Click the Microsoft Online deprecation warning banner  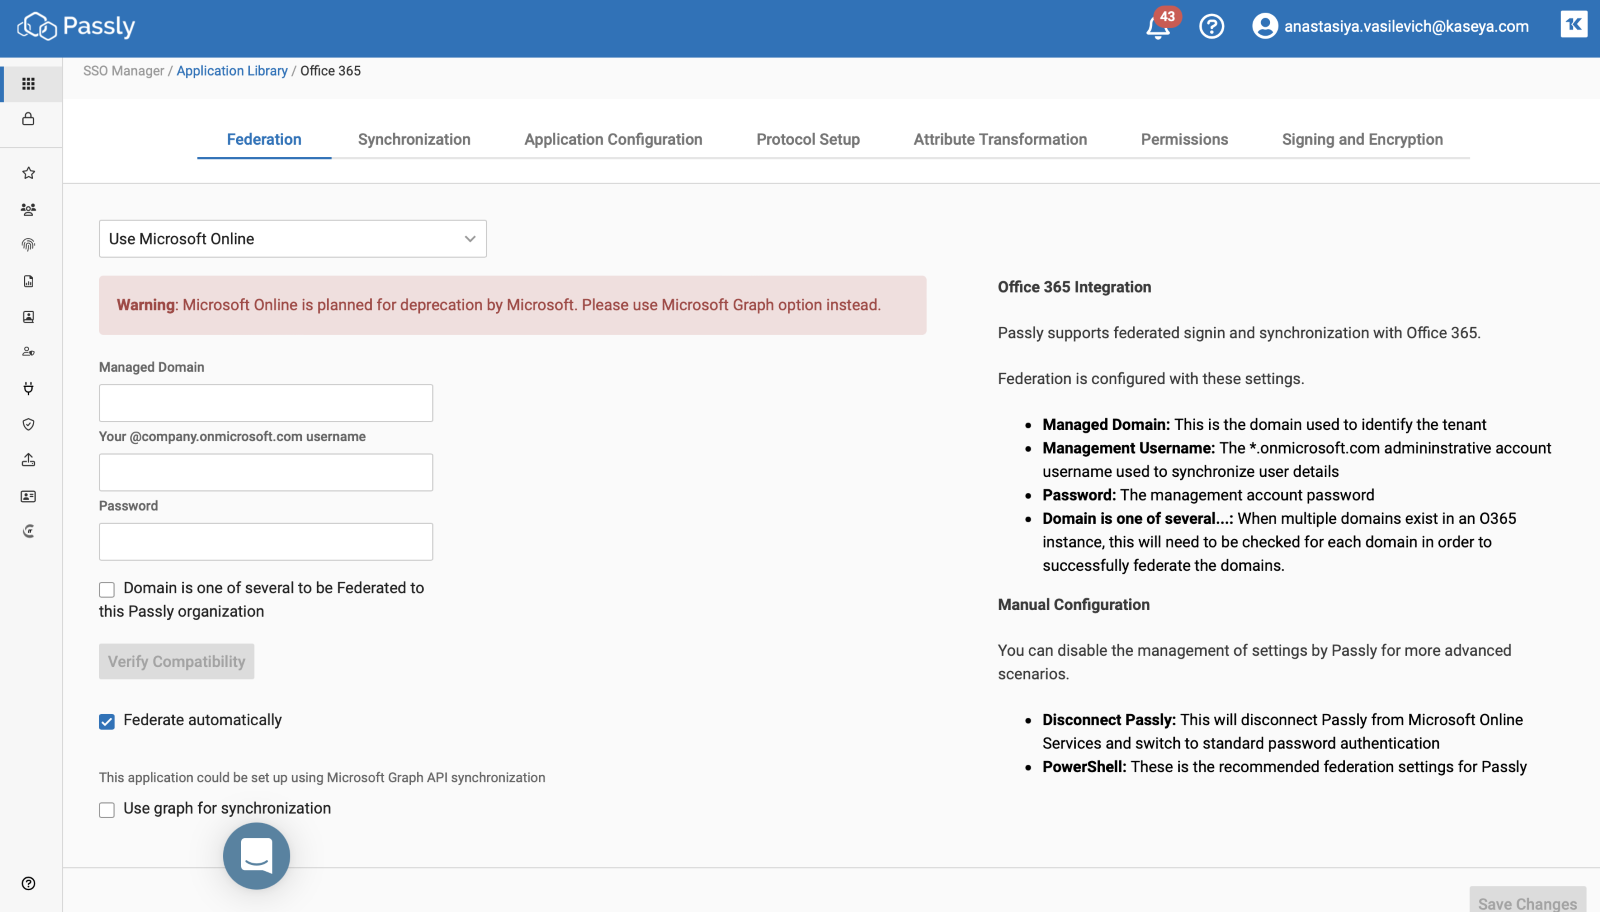pyautogui.click(x=513, y=305)
